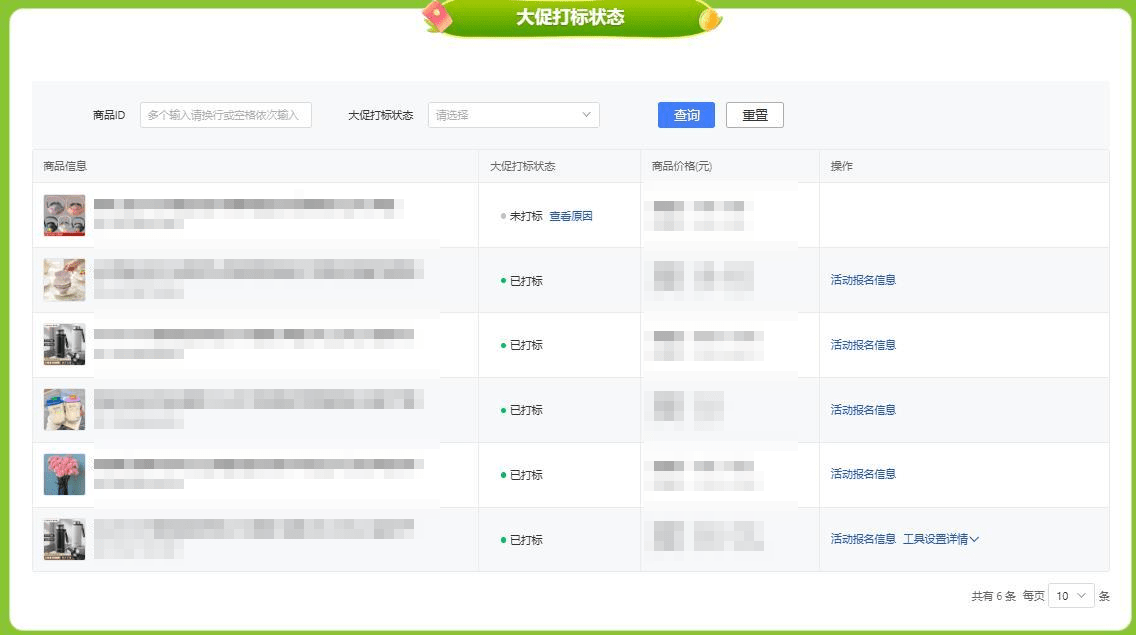Open the ceramic bowls product thumbnail
Screen dimensions: 1136x635
click(x=64, y=280)
